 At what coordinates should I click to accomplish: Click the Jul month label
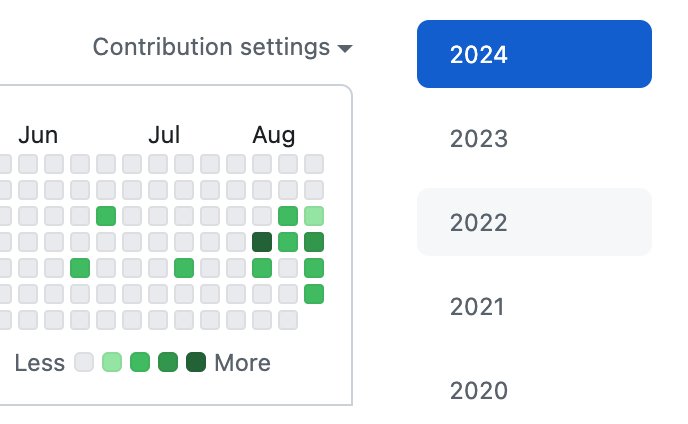pyautogui.click(x=164, y=135)
